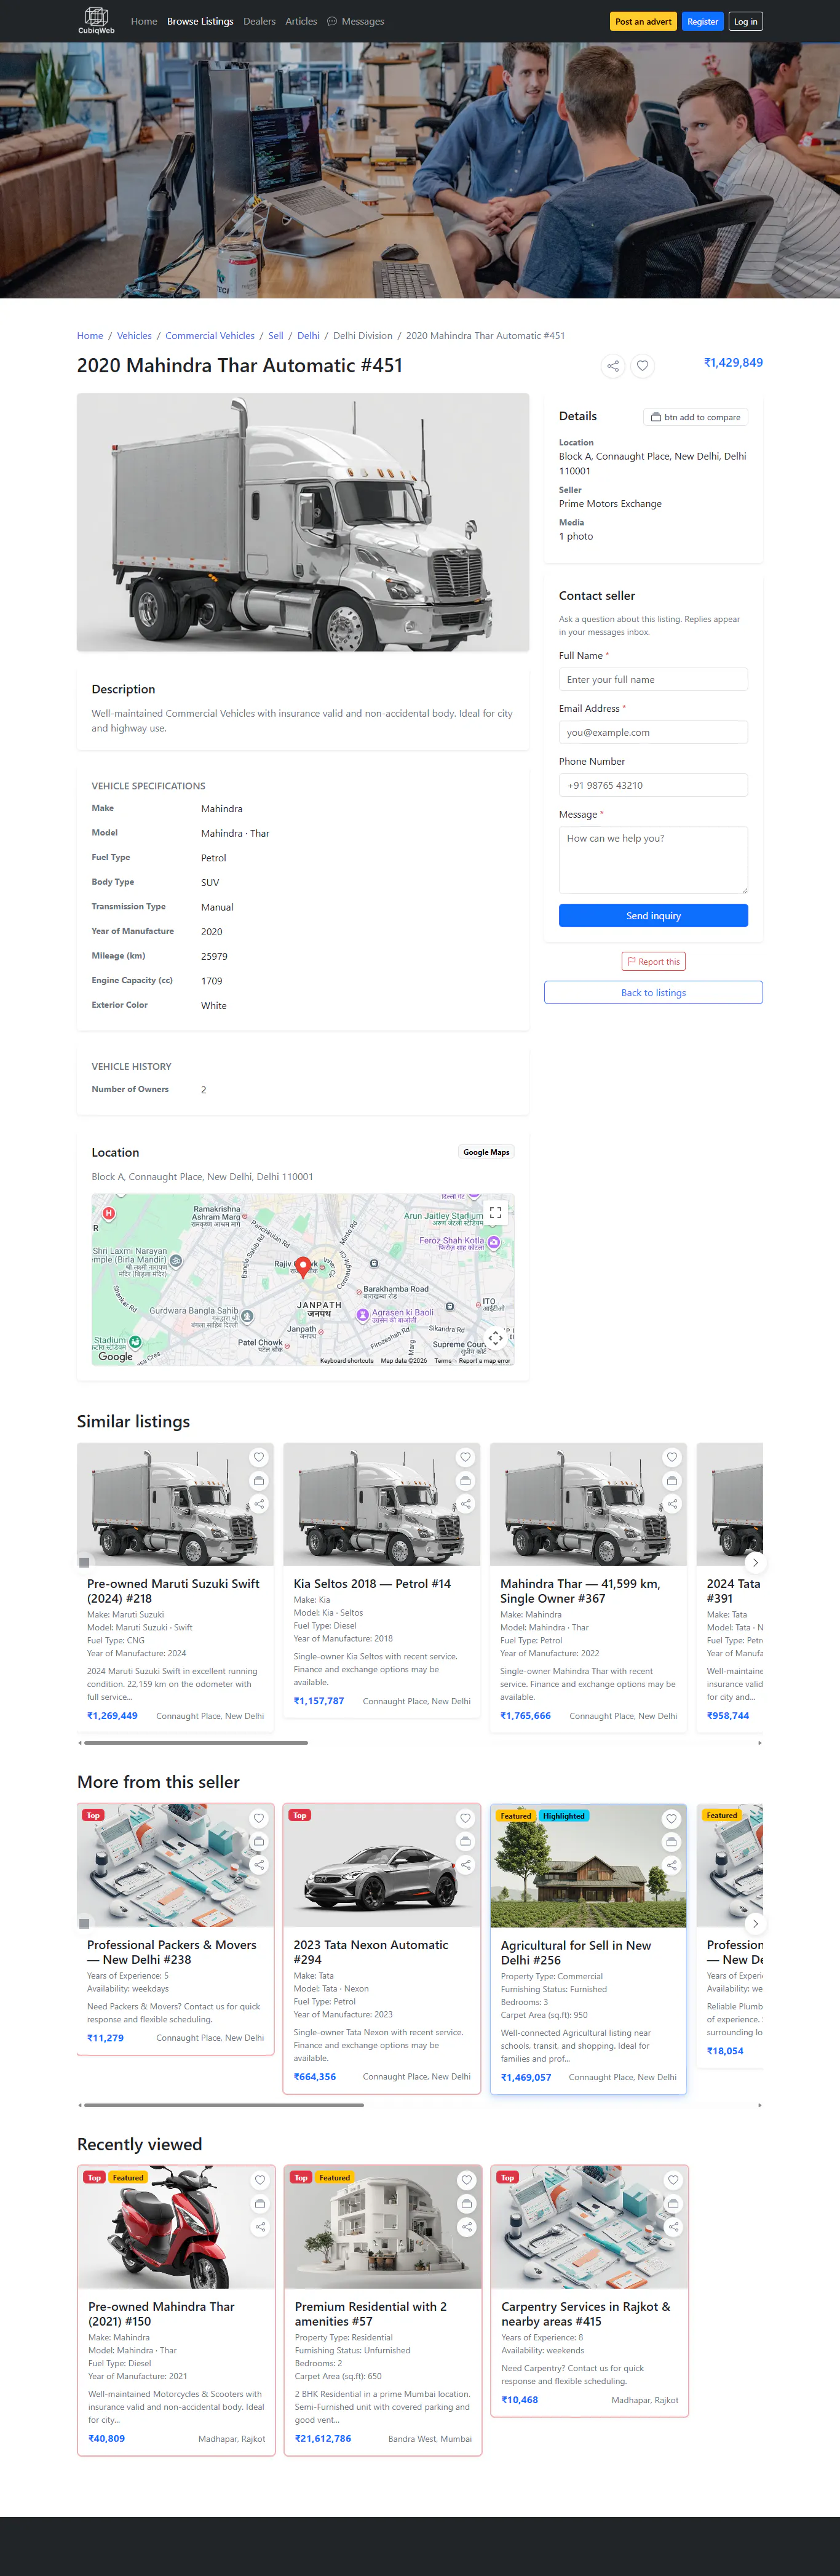This screenshot has width=840, height=2576.
Task: Share Mahindra Thar #367 listing
Action: [672, 1504]
